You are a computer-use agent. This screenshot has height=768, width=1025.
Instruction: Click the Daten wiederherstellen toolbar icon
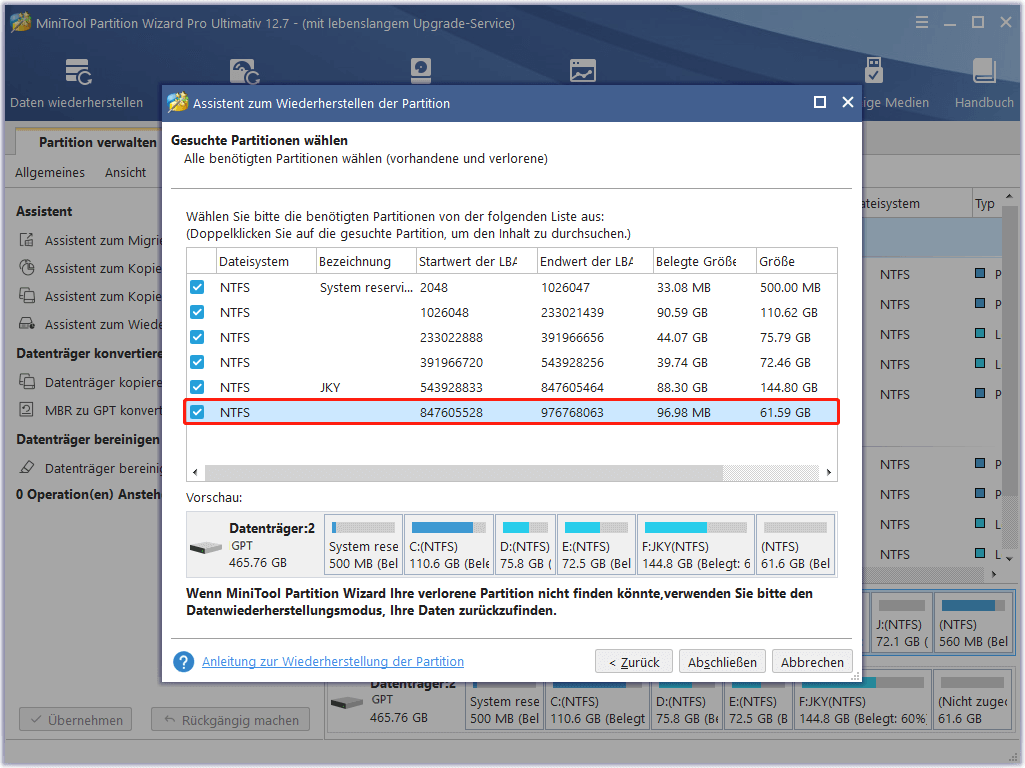click(x=78, y=72)
